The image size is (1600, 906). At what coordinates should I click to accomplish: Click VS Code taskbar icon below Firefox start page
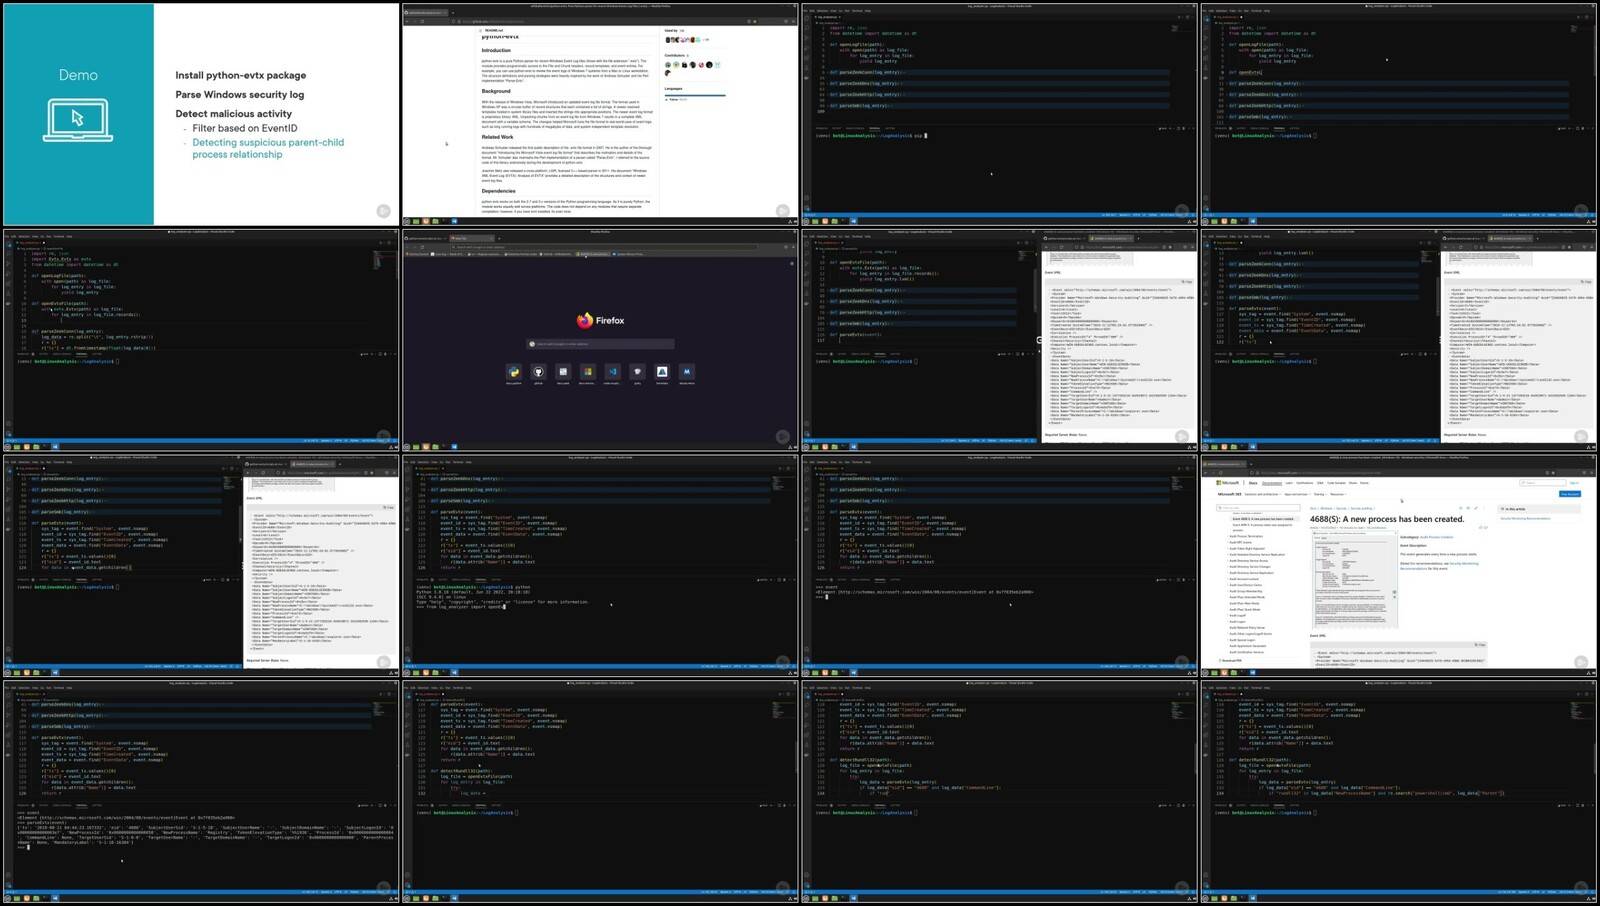454,447
